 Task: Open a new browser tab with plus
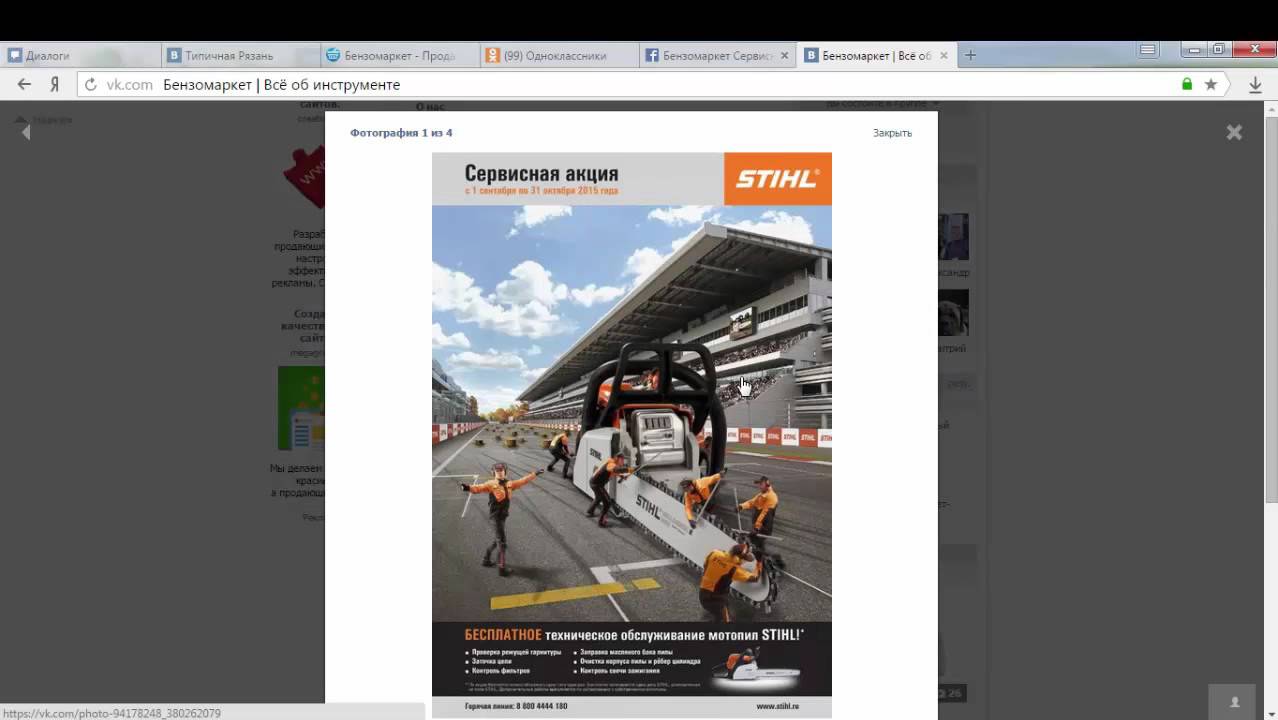pyautogui.click(x=970, y=55)
